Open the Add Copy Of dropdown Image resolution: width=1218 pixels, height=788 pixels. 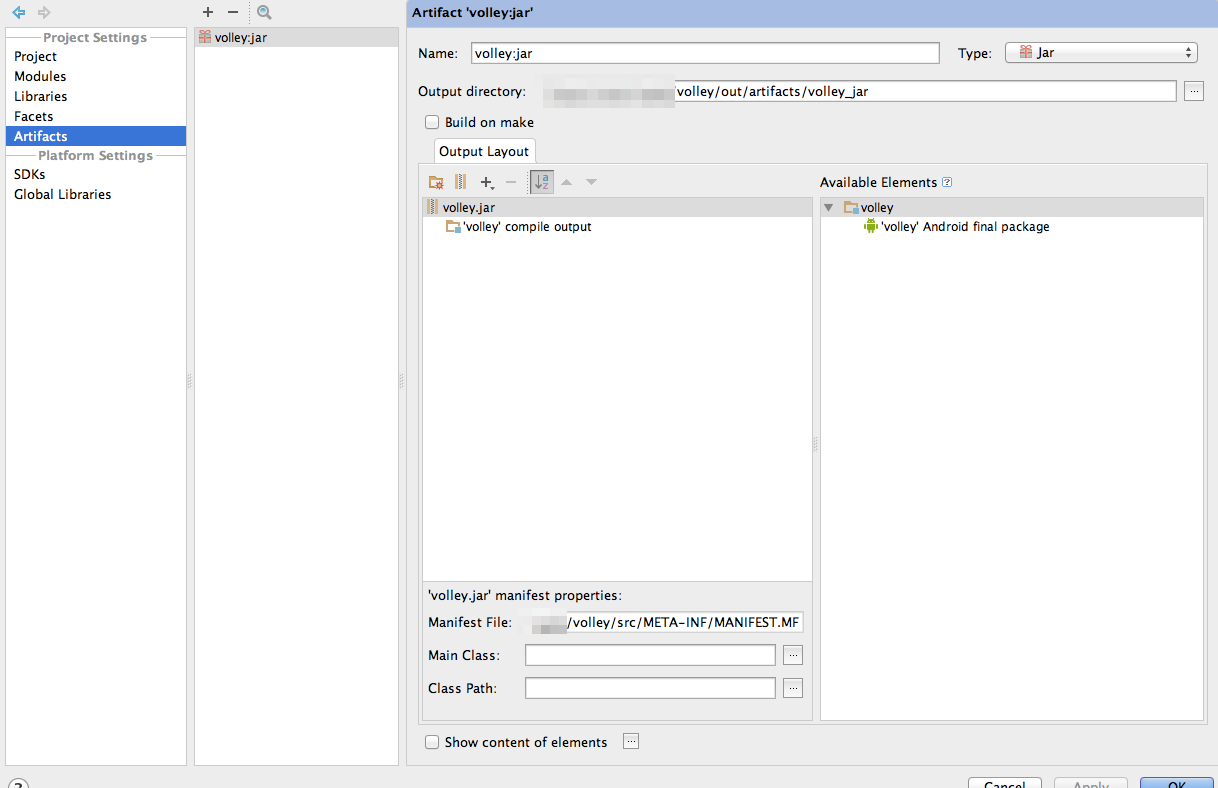487,182
